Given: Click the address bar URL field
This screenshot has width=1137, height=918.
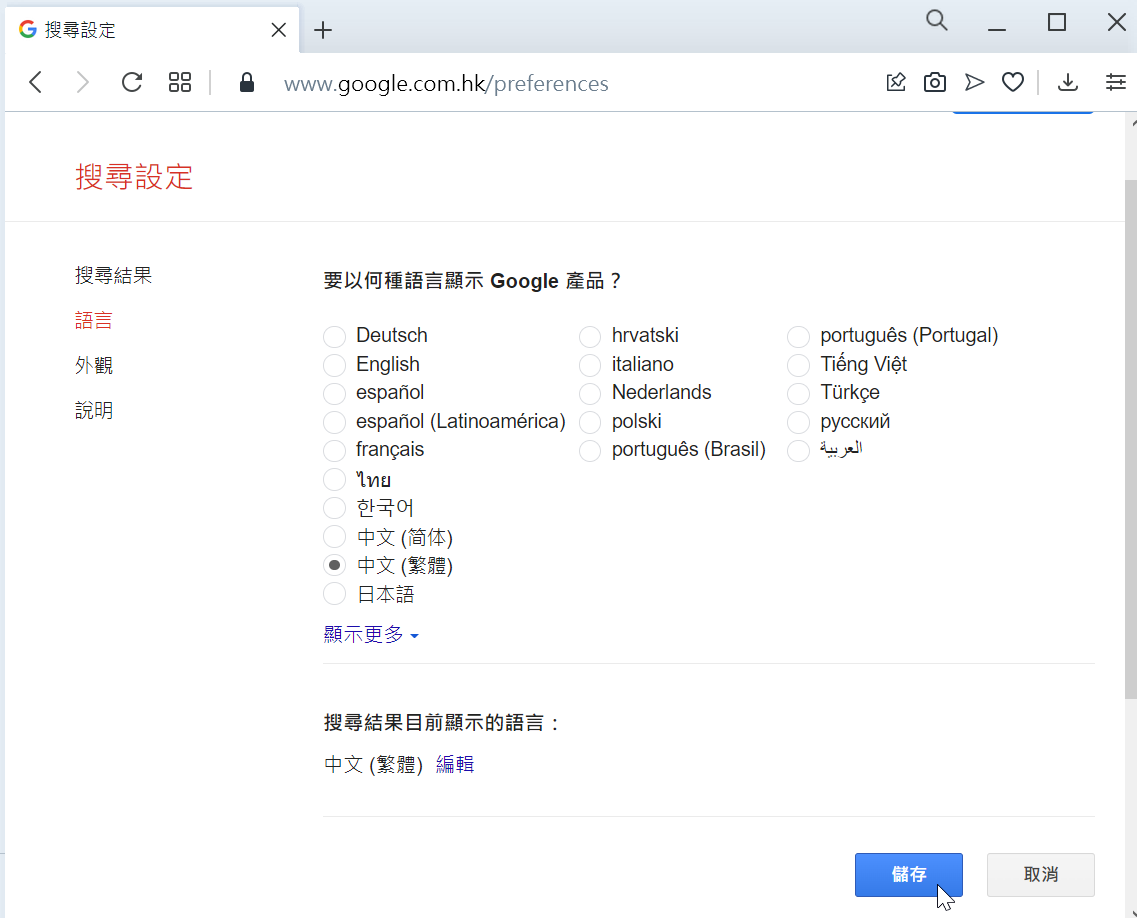Looking at the screenshot, I should (x=446, y=83).
